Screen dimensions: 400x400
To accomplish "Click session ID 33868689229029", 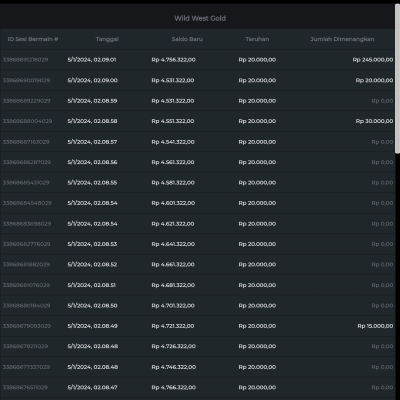I will tap(27, 101).
